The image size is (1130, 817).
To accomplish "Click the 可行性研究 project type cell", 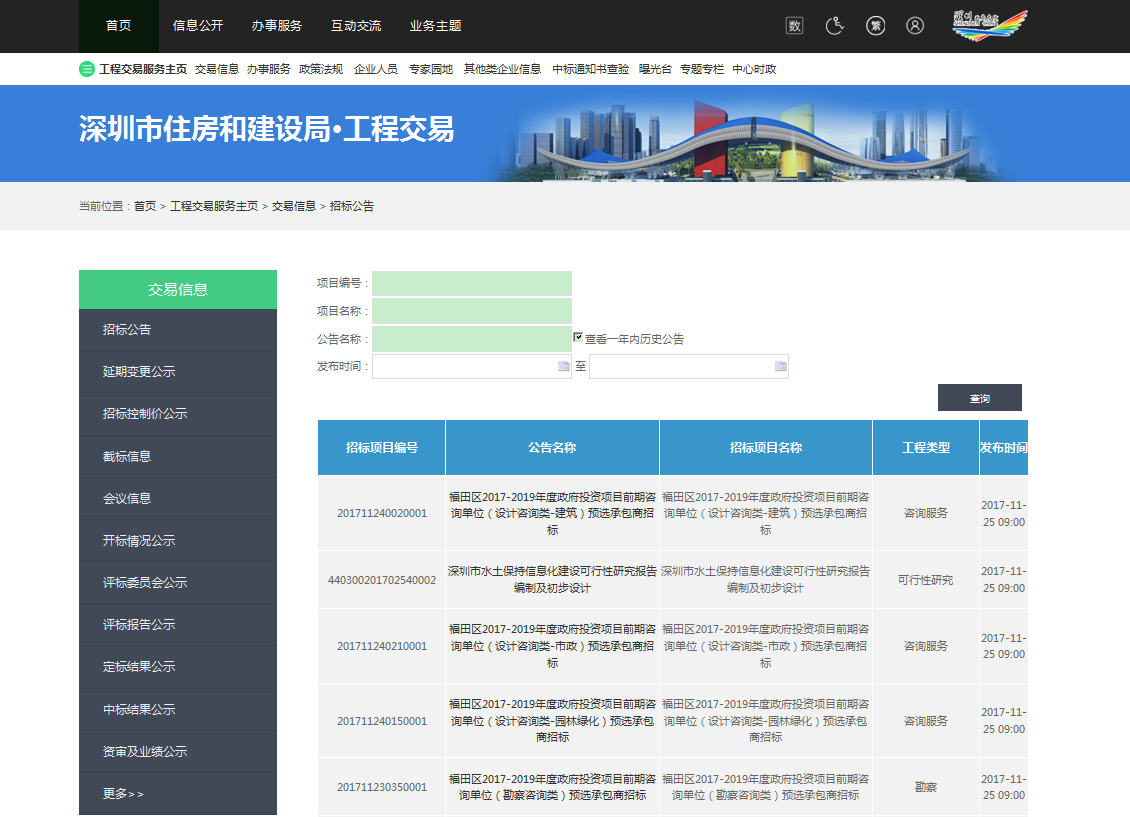I will tap(925, 580).
